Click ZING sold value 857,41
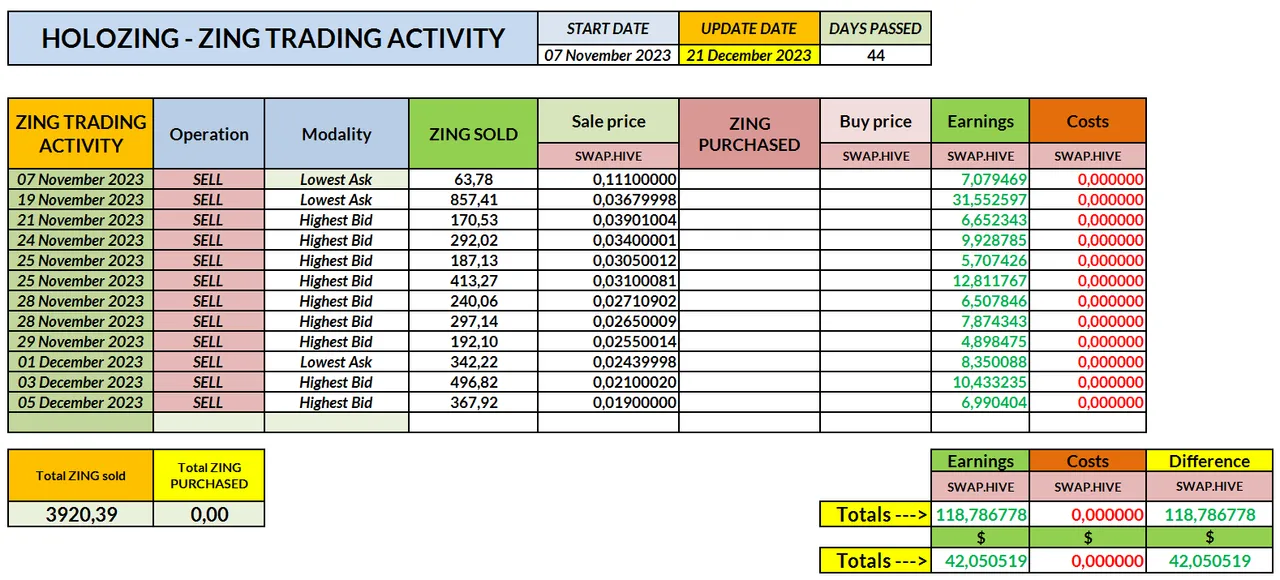The width and height of the screenshot is (1280, 580). (474, 199)
